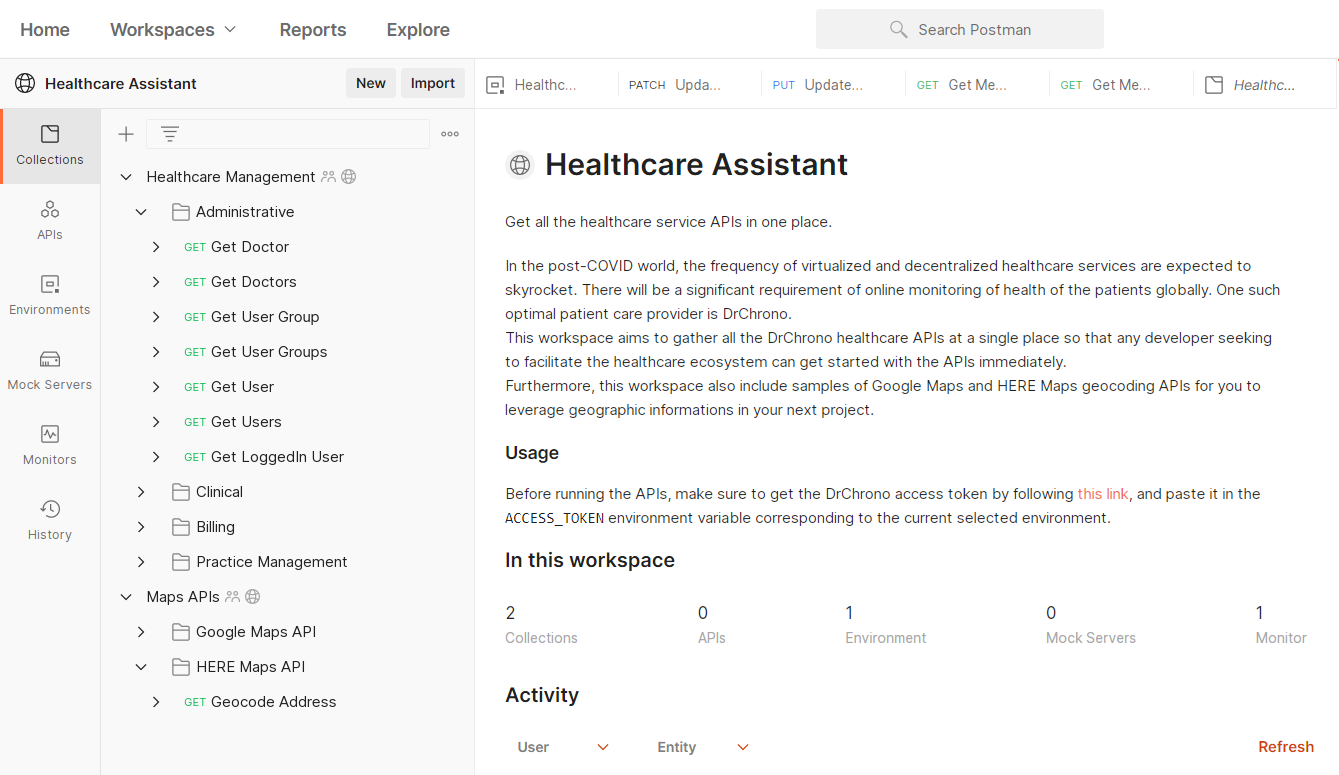Open the Collections sidebar panel
Image resolution: width=1339 pixels, height=775 pixels.
tap(50, 146)
